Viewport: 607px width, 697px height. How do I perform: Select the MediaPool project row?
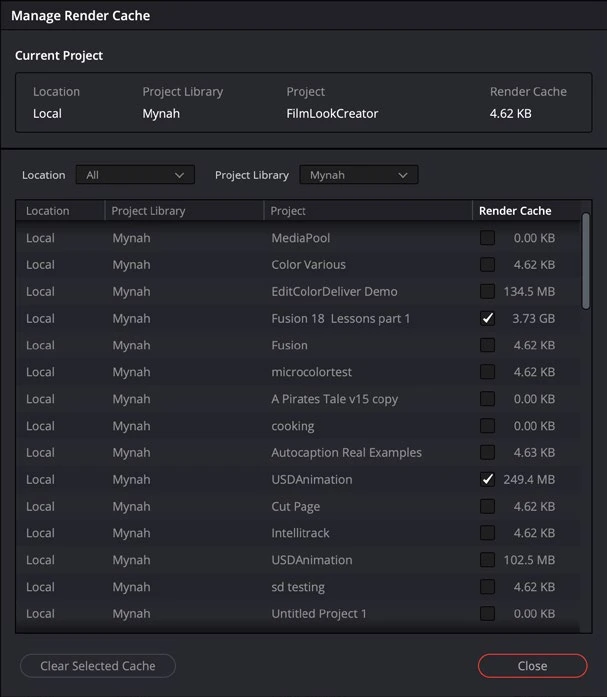(298, 238)
